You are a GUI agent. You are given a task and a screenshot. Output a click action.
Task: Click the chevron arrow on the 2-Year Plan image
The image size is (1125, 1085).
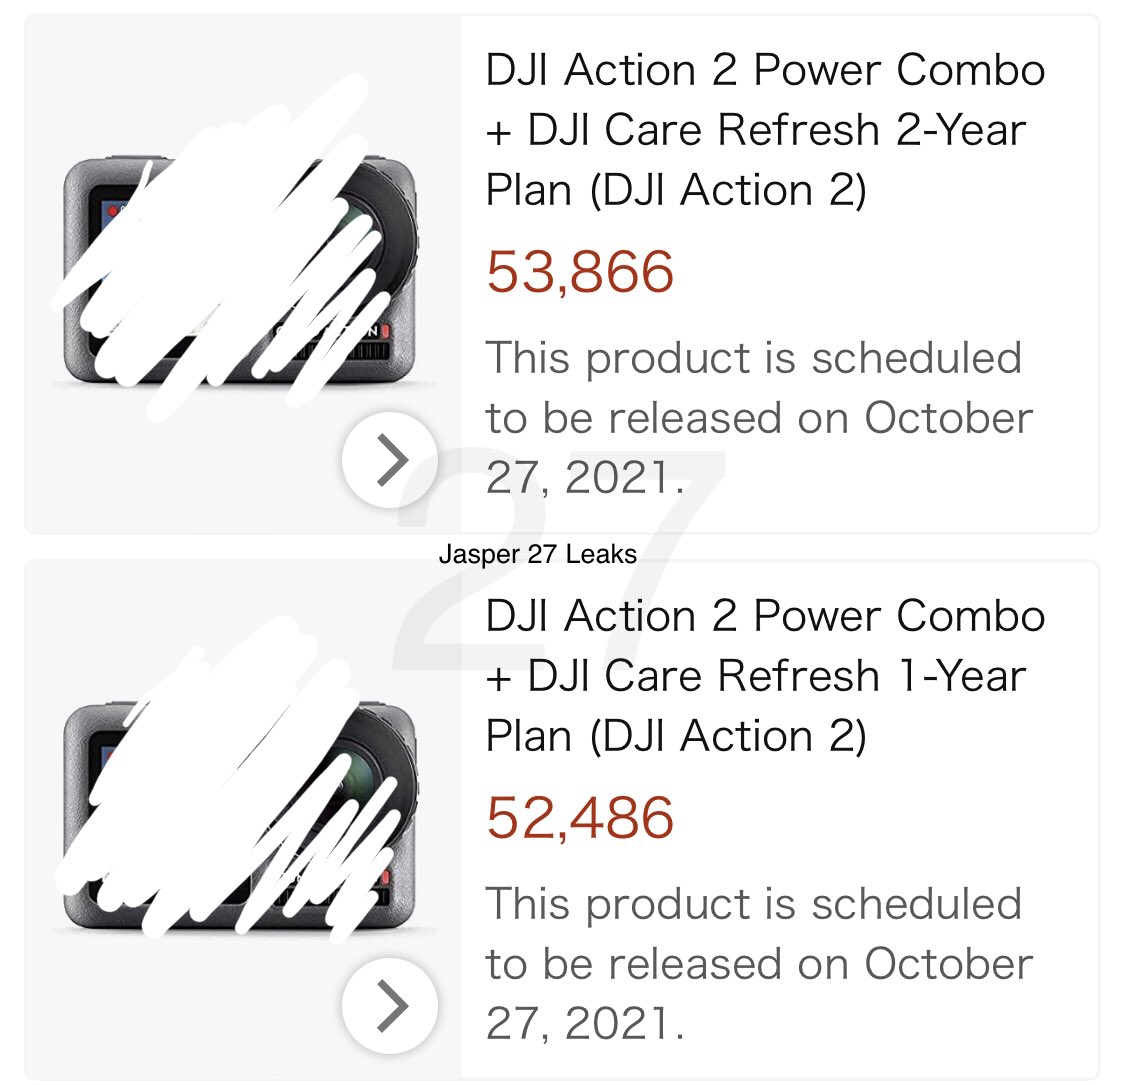click(390, 459)
